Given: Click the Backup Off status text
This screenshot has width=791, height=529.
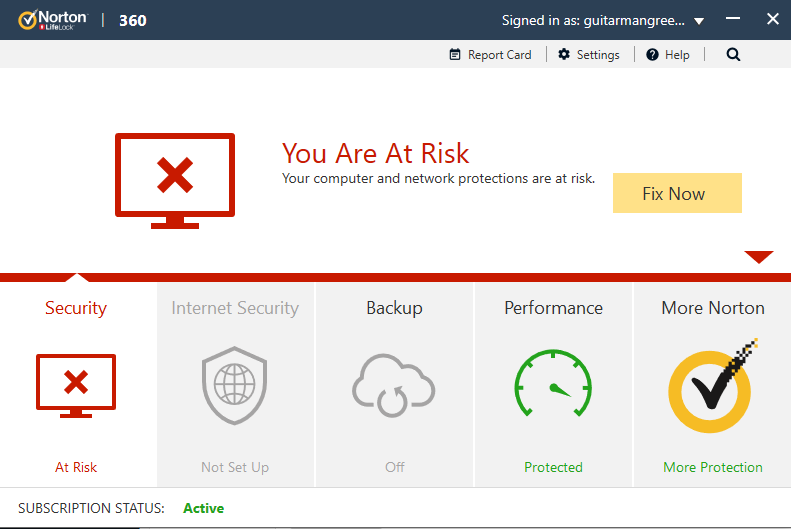Looking at the screenshot, I should click(394, 467).
